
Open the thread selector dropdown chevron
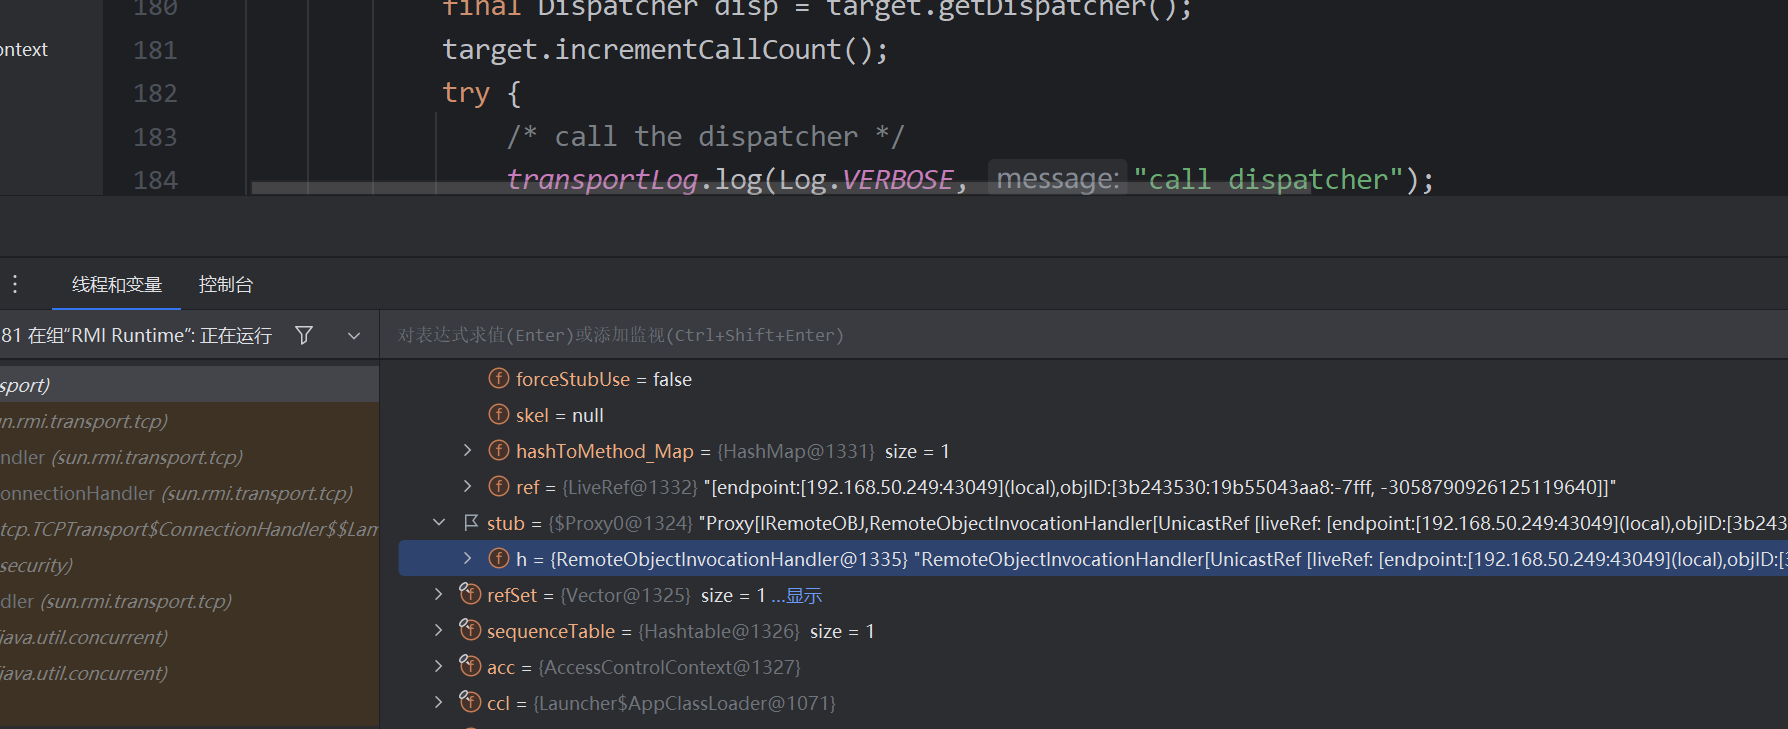[353, 336]
